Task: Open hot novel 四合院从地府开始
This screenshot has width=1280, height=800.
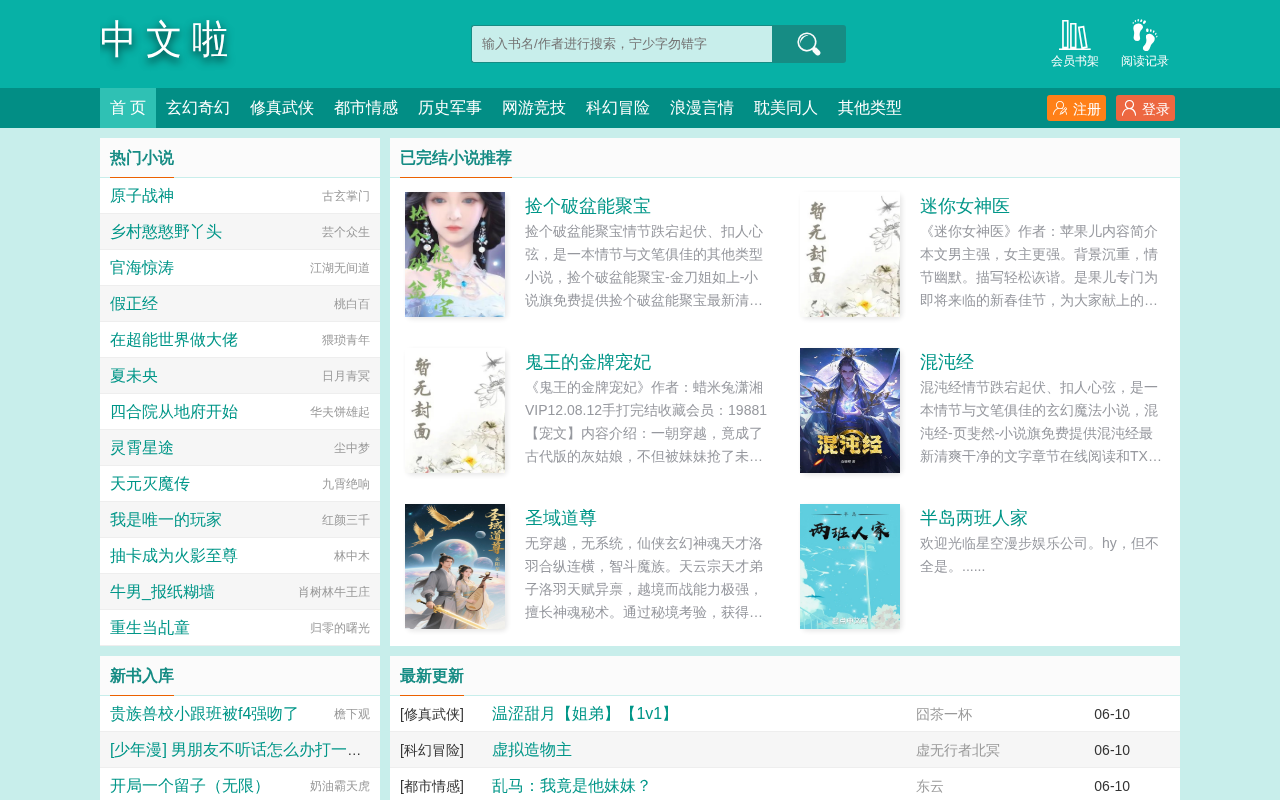Action: point(174,412)
